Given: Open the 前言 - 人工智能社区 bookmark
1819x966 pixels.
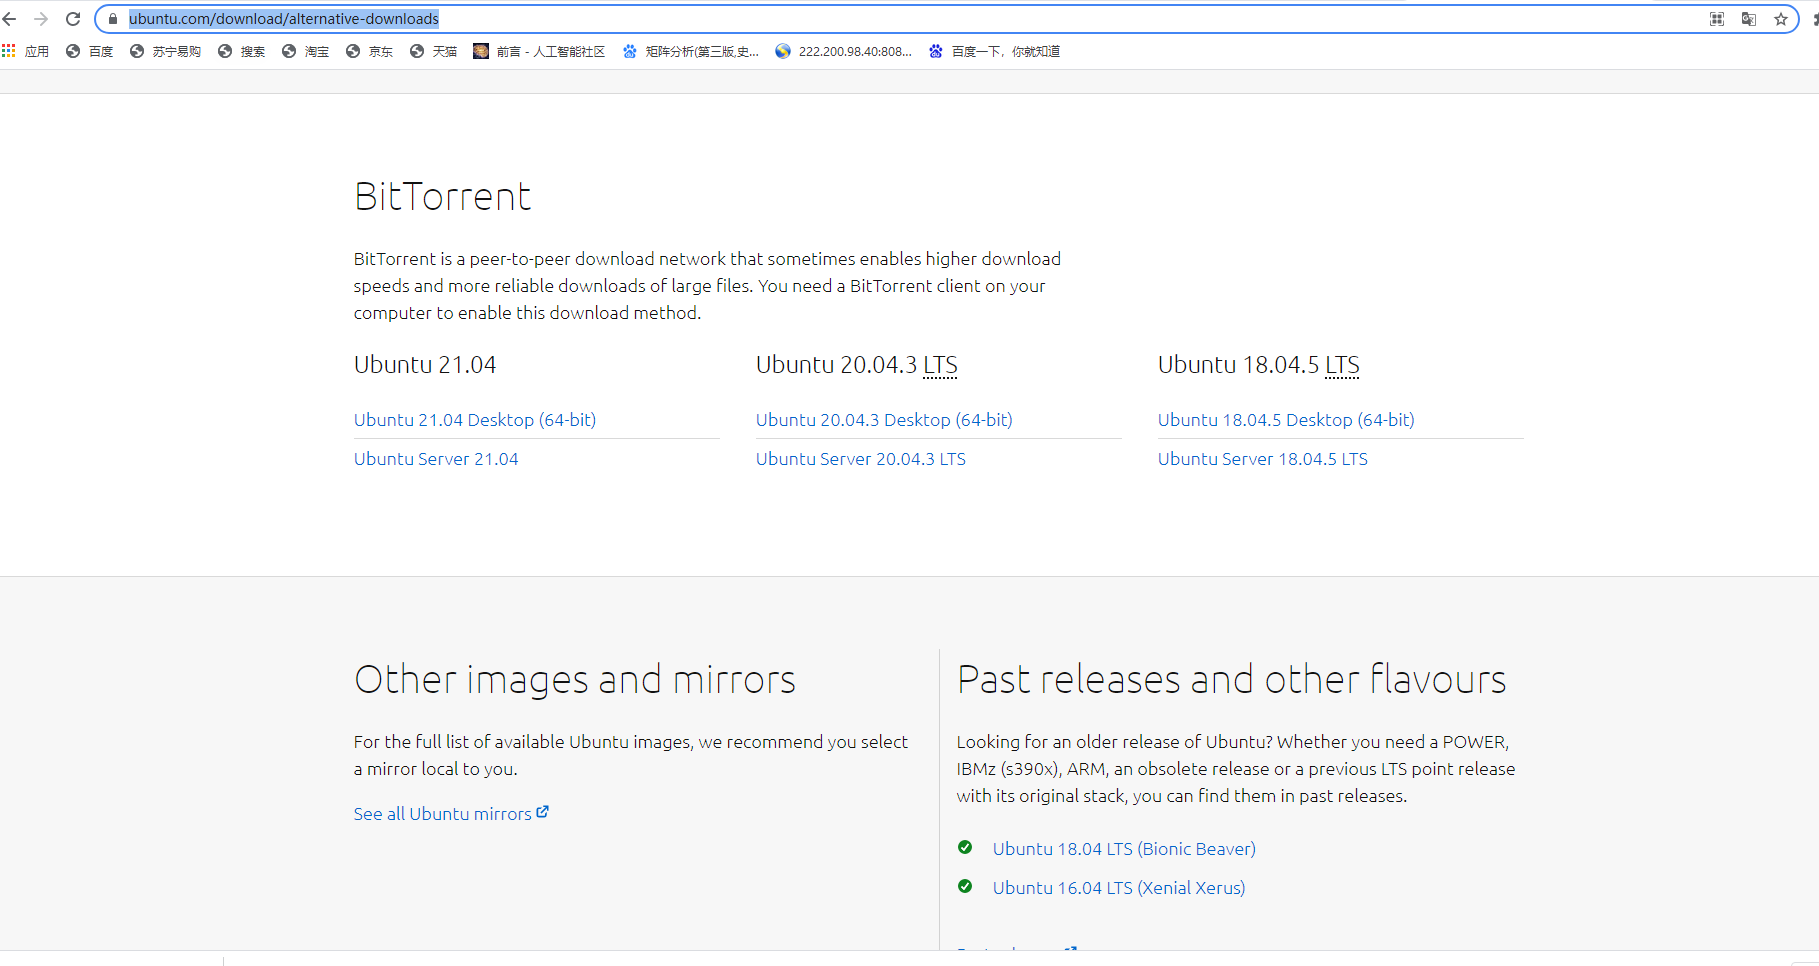Looking at the screenshot, I should click(x=539, y=51).
